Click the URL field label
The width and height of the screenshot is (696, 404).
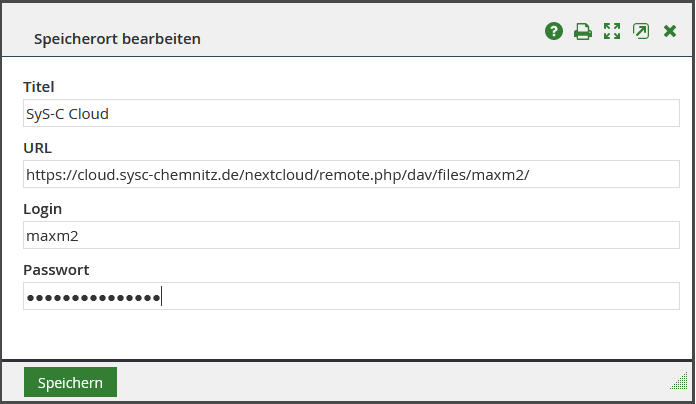(x=37, y=148)
